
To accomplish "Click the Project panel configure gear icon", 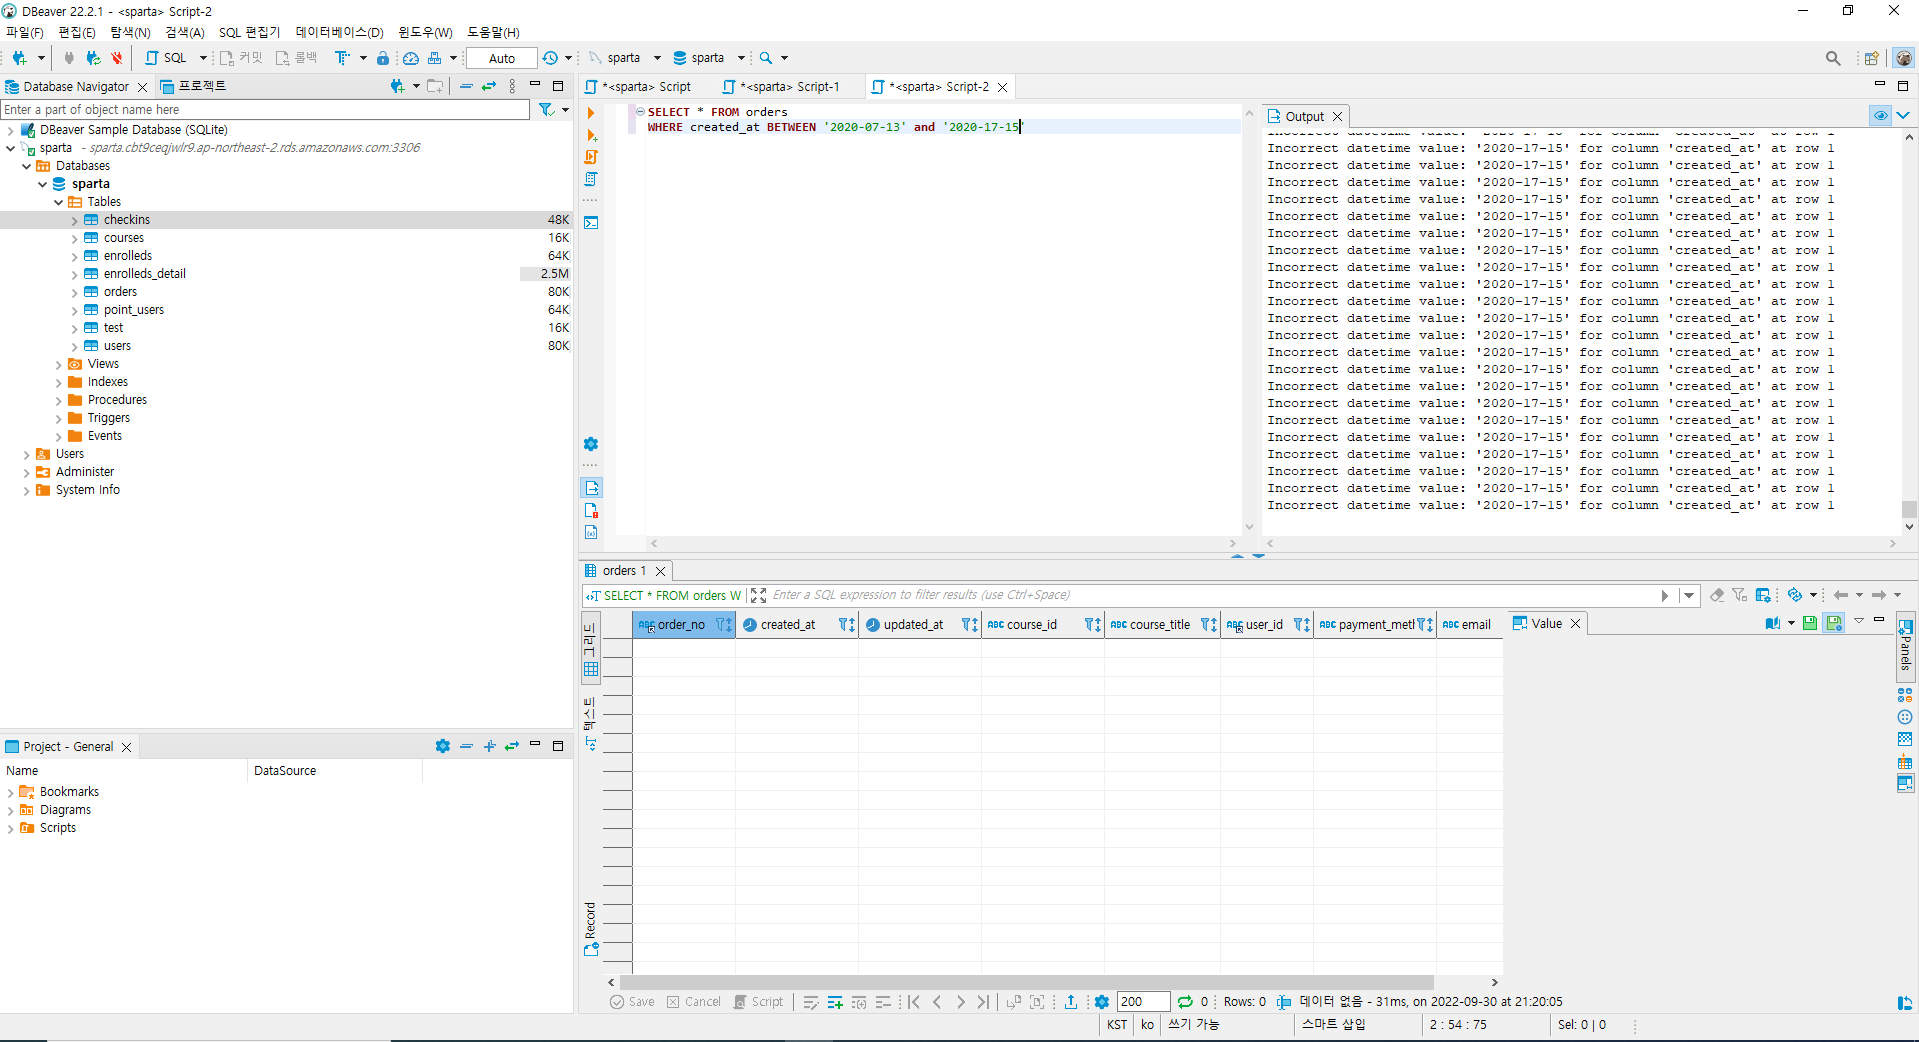I will [x=443, y=746].
